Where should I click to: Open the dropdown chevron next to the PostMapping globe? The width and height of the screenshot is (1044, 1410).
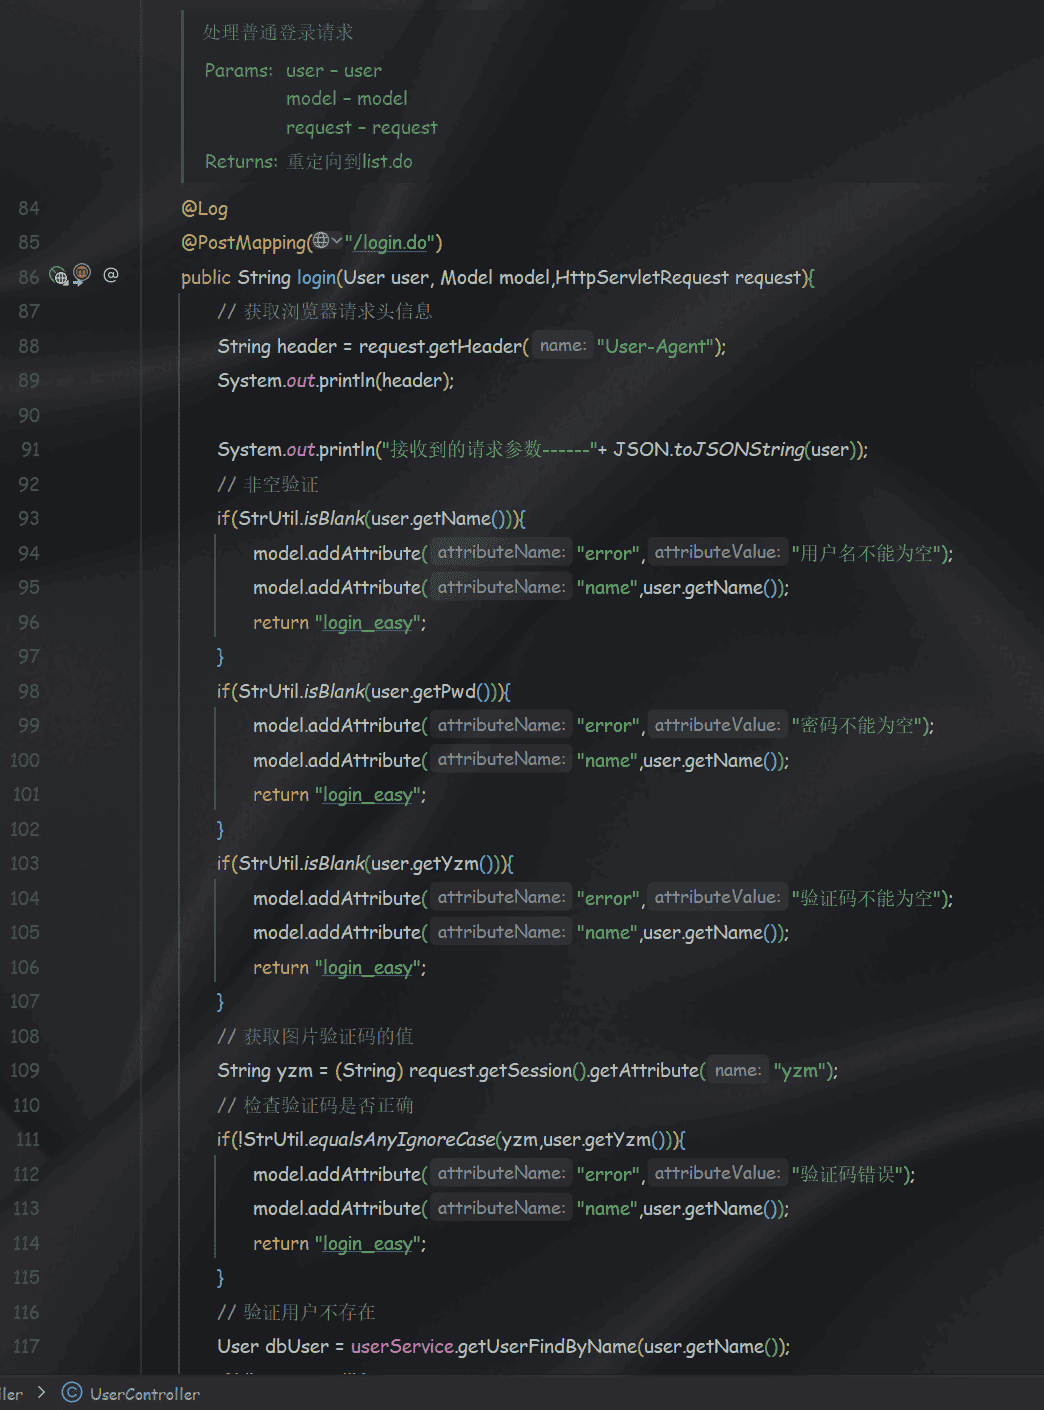336,242
